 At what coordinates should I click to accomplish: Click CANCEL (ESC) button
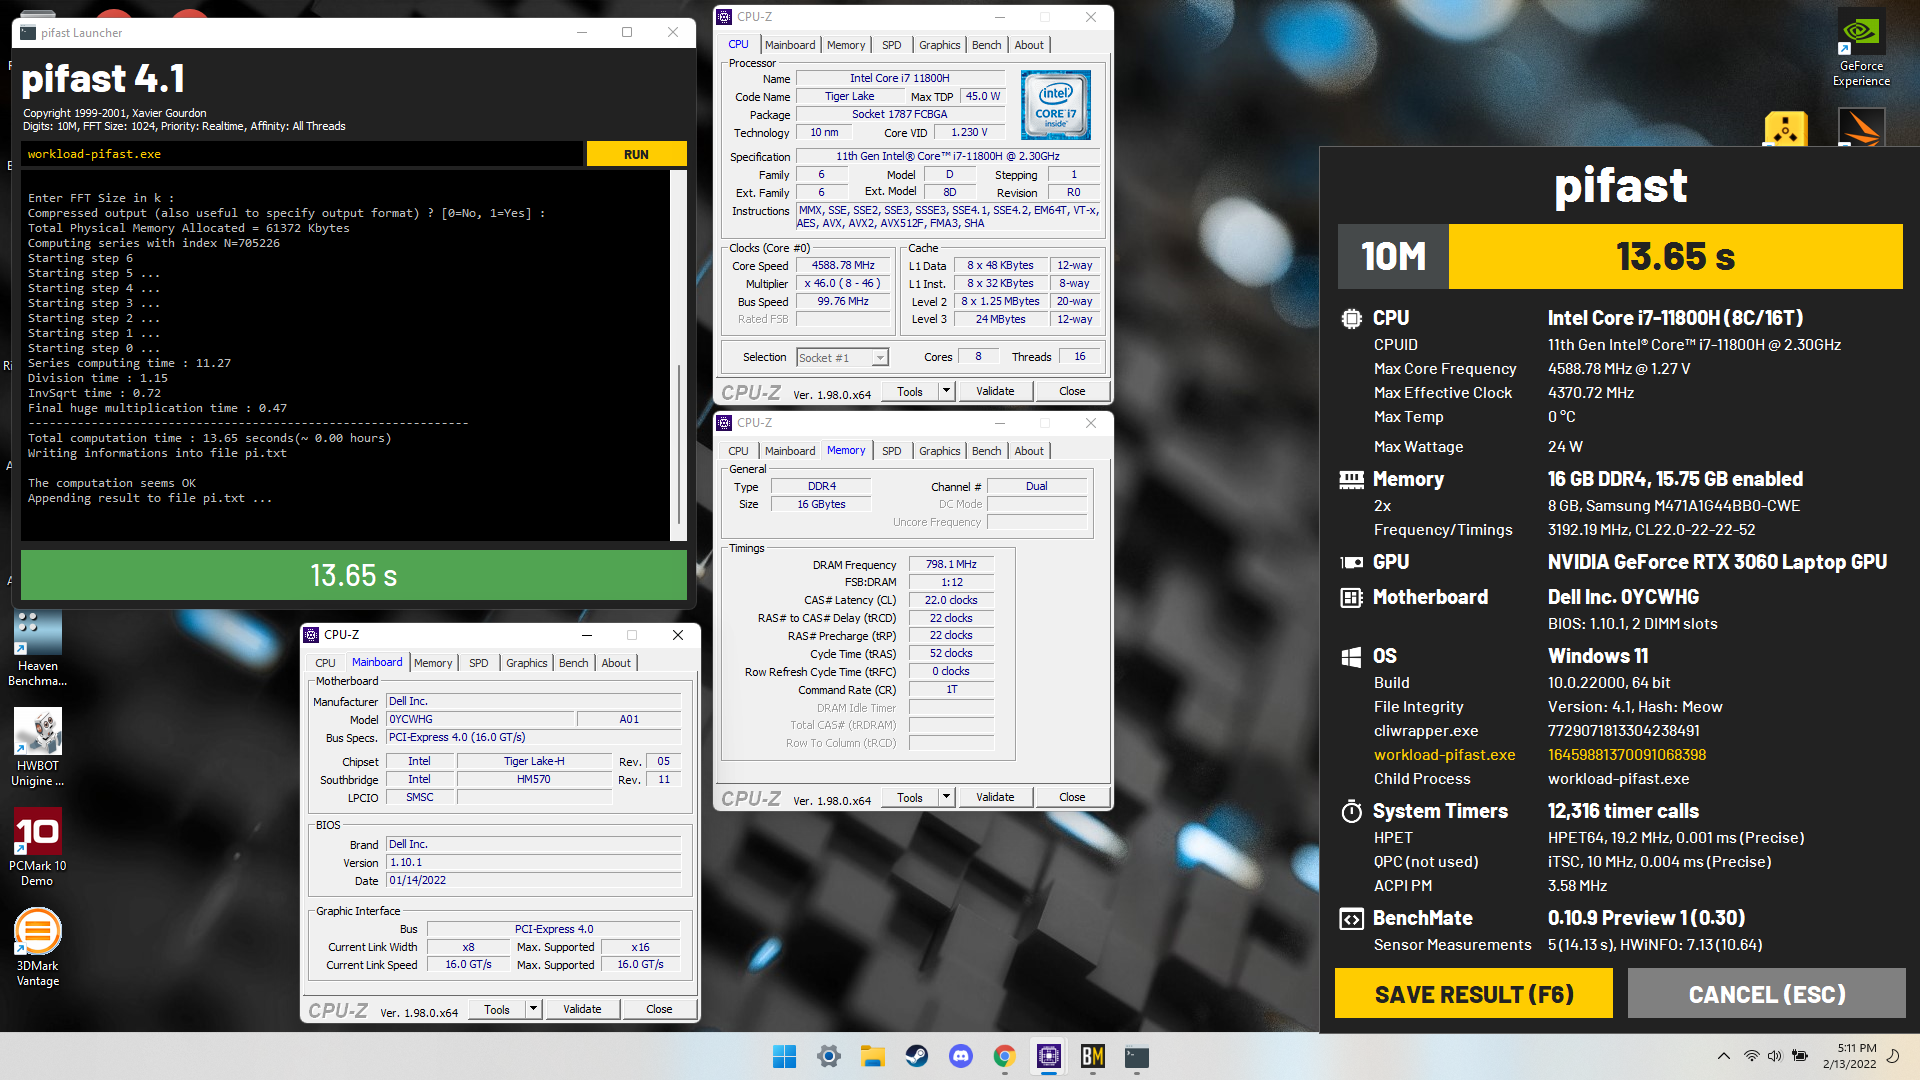(1766, 994)
